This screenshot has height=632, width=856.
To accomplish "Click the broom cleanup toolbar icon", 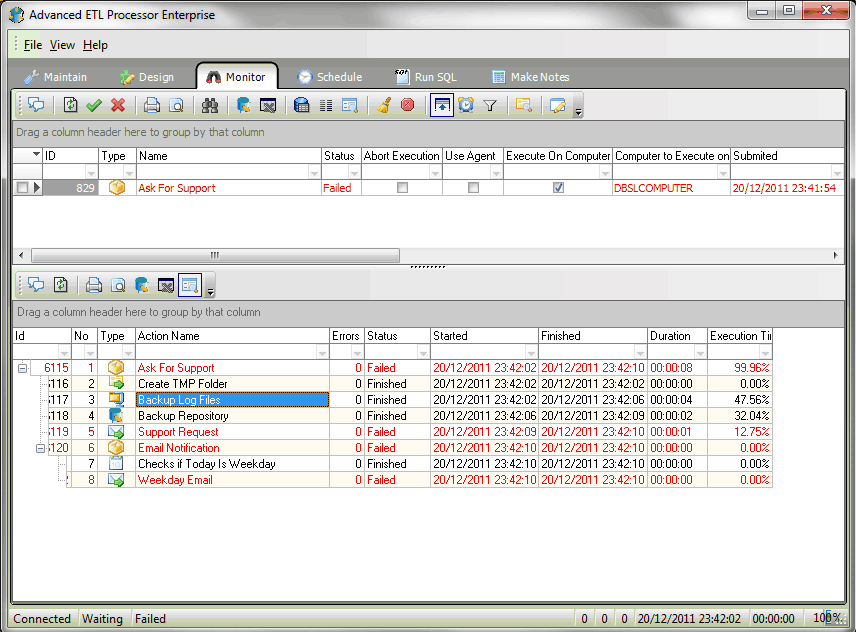I will 383,105.
